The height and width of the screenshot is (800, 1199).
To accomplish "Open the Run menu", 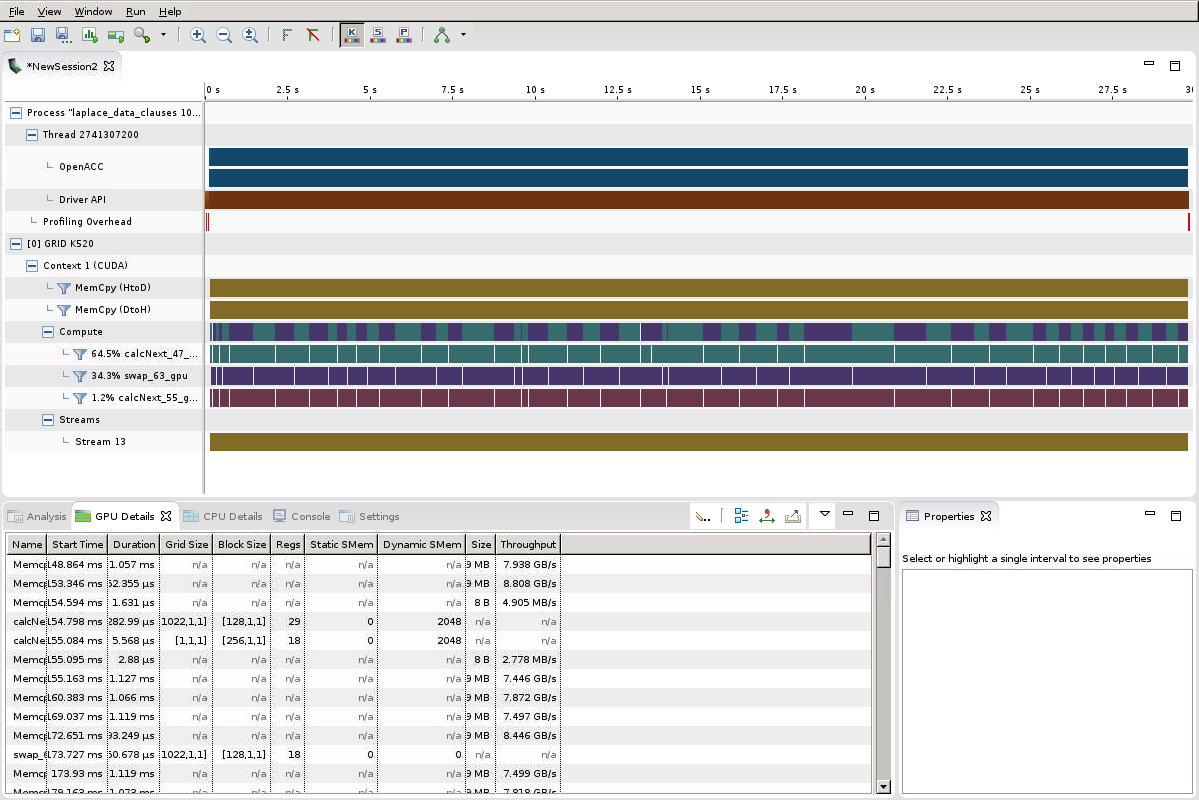I will [x=135, y=11].
